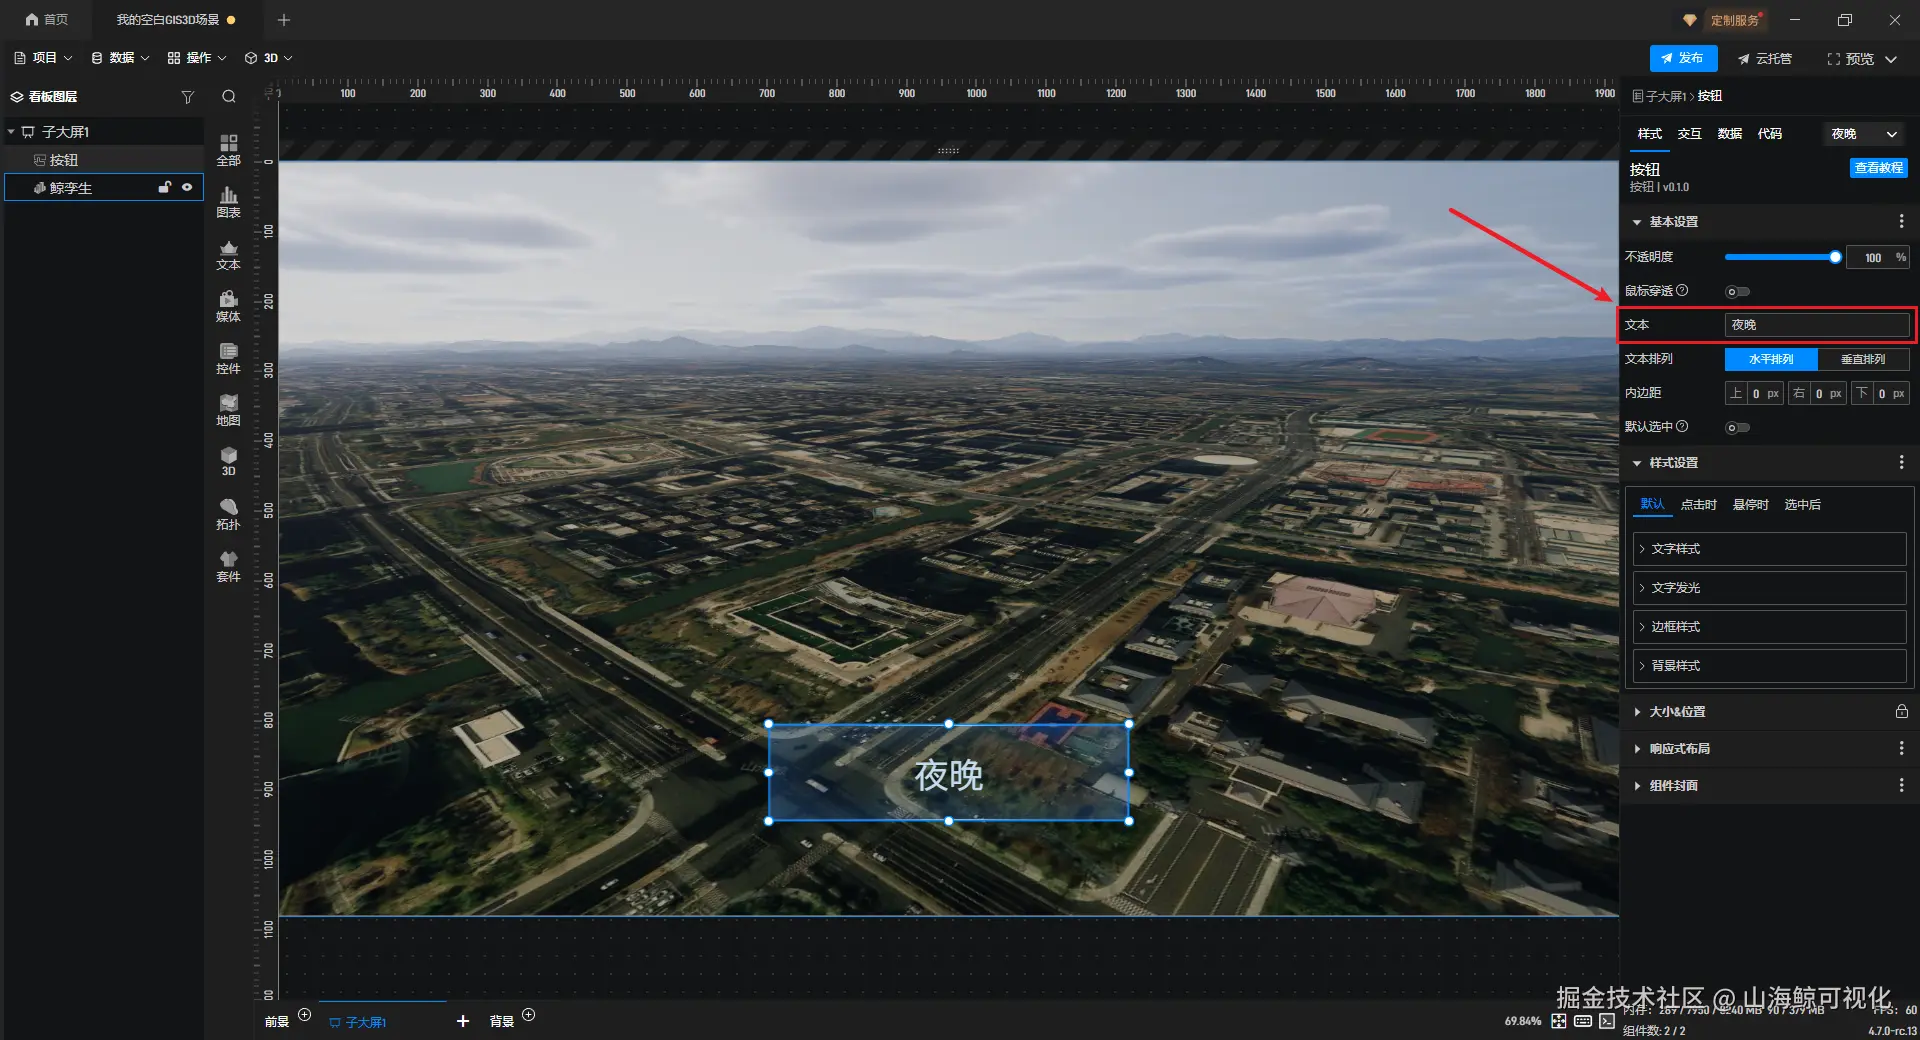Click the 发布 publish button
1920x1040 pixels.
pos(1683,59)
